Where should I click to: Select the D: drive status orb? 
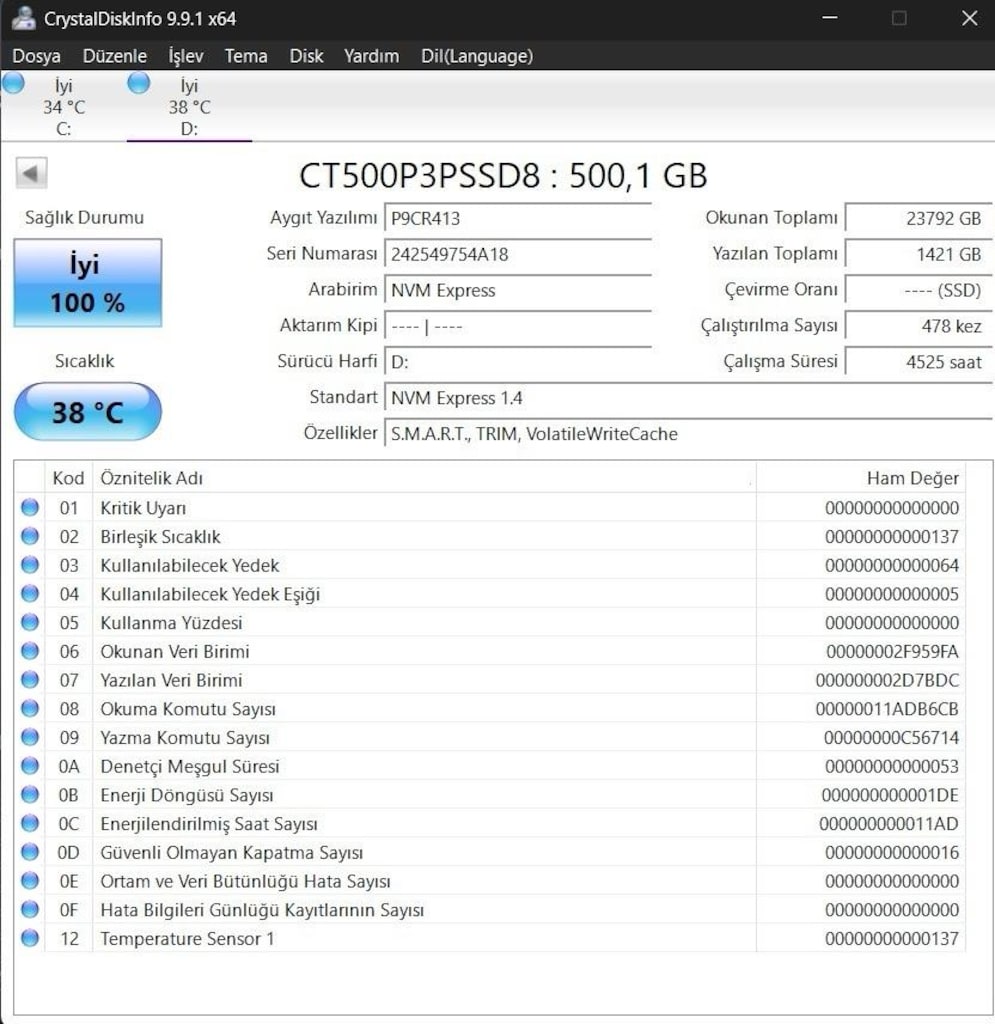tap(138, 83)
